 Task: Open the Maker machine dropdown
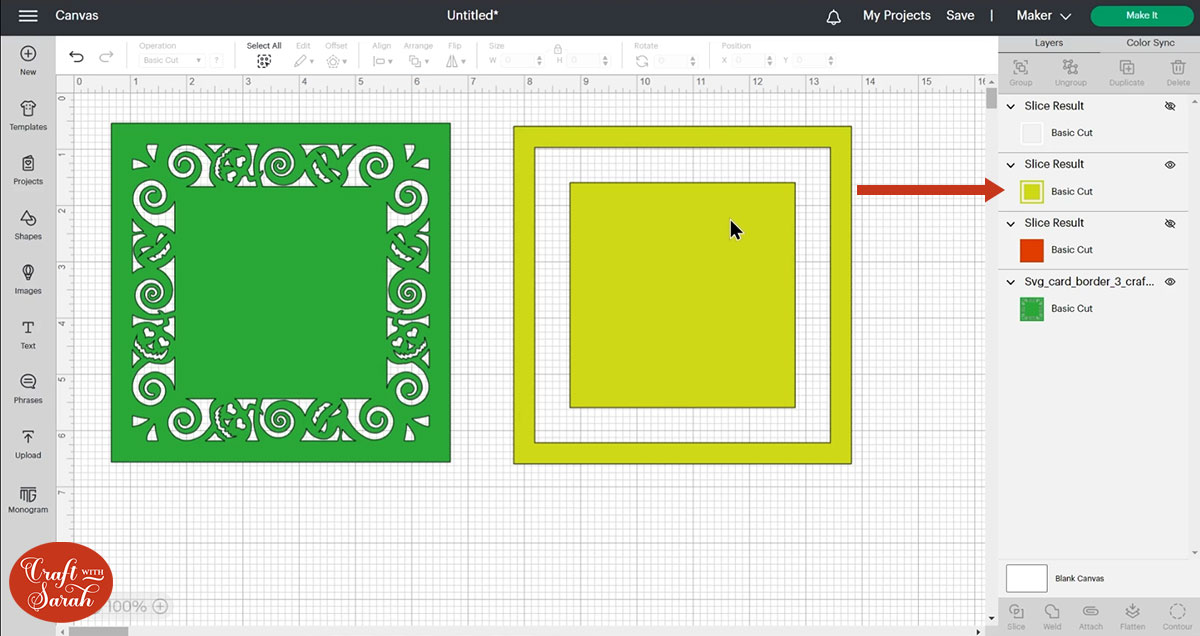tap(1043, 16)
